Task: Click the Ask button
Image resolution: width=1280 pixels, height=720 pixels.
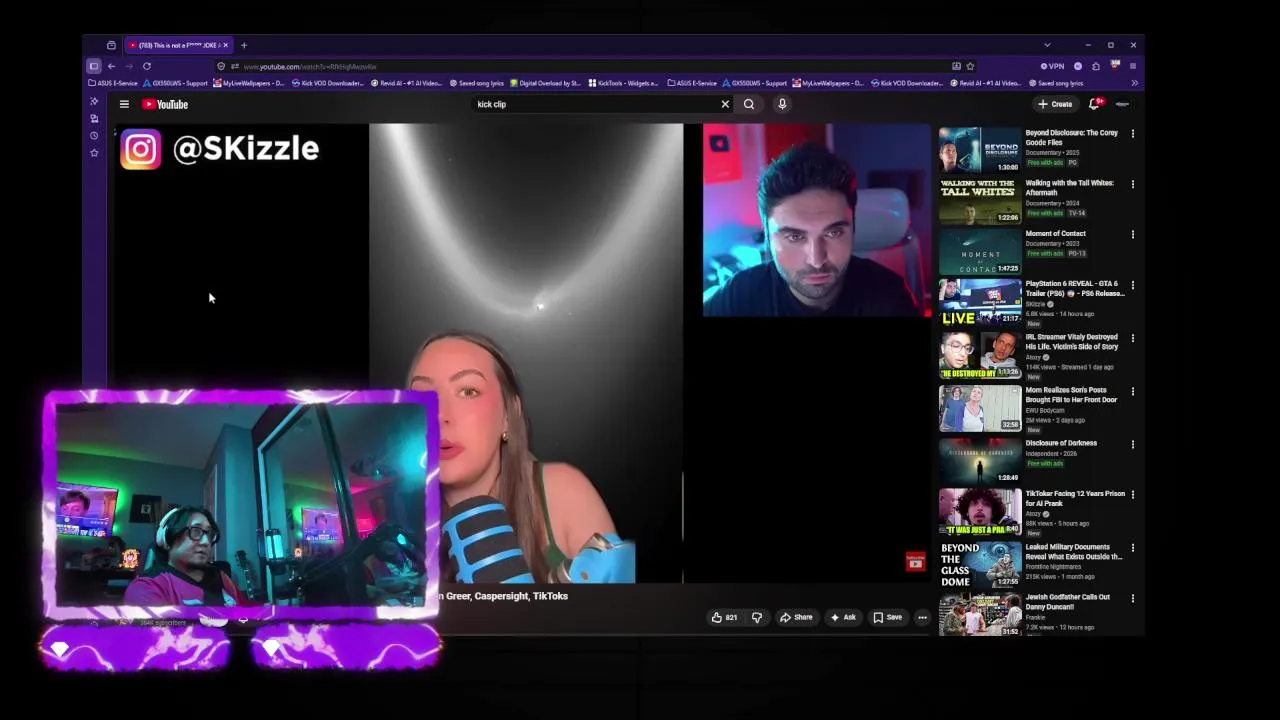Action: click(x=843, y=617)
